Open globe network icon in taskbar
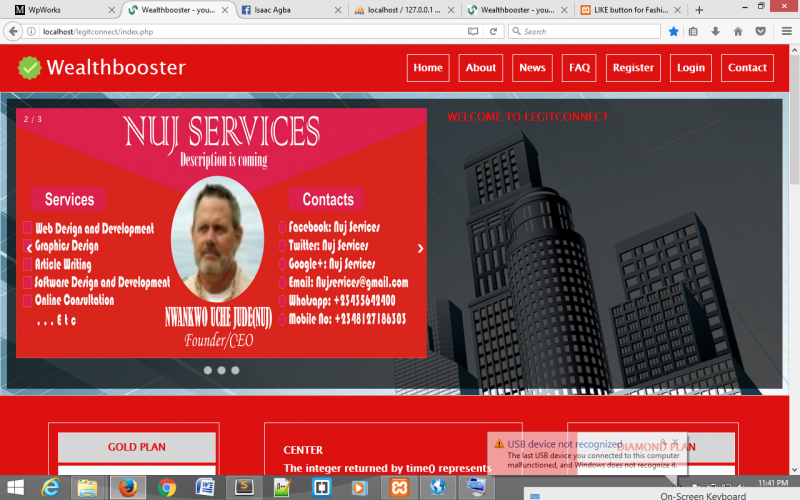800x500 pixels. pos(438,488)
